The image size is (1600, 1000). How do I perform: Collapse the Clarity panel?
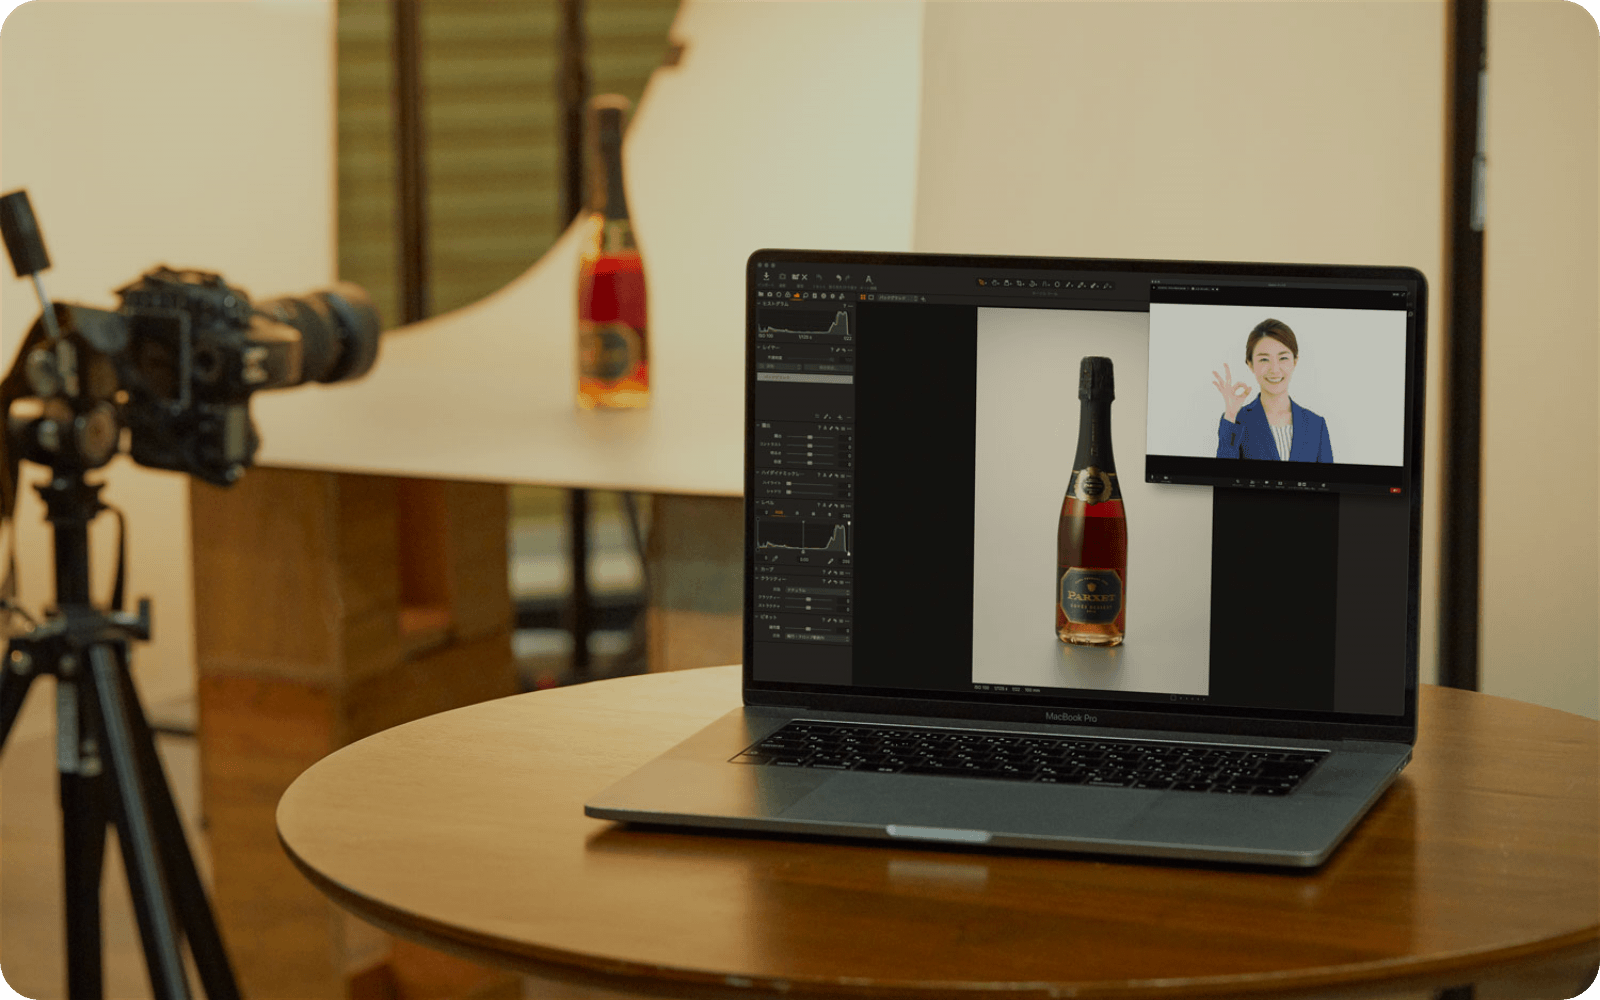757,578
